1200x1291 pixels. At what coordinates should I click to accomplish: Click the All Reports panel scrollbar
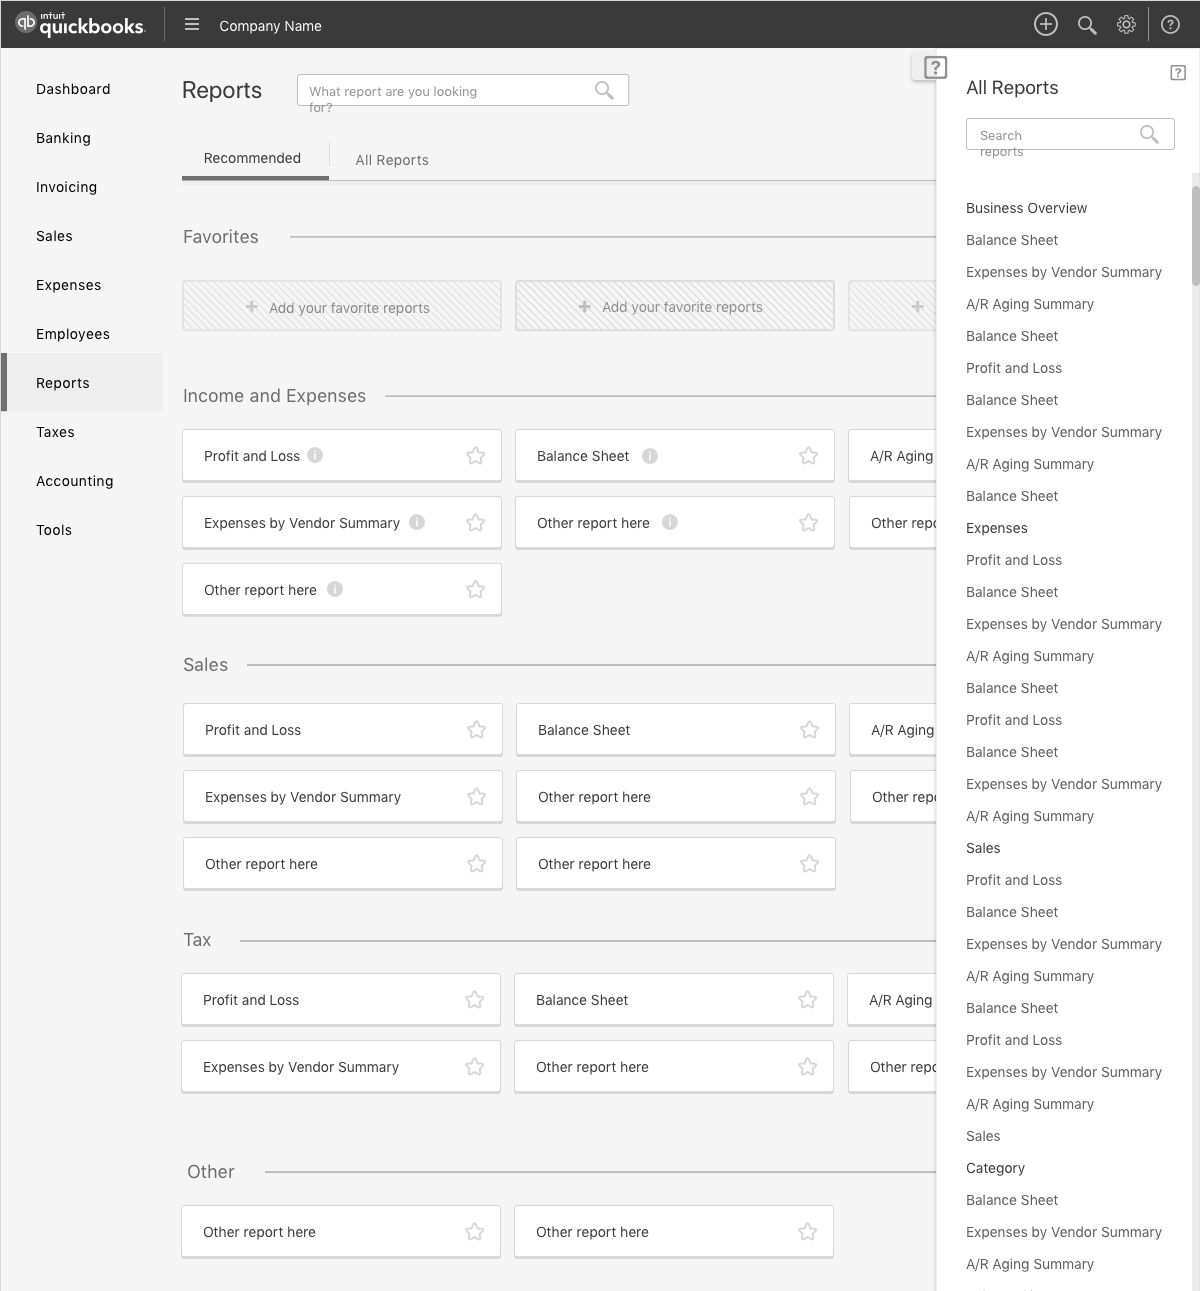(1195, 235)
